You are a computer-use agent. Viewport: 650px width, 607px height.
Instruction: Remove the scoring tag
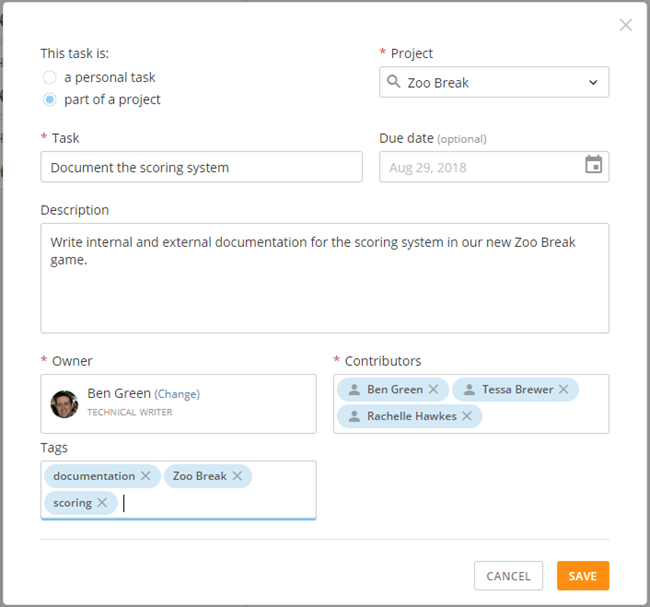click(x=102, y=503)
